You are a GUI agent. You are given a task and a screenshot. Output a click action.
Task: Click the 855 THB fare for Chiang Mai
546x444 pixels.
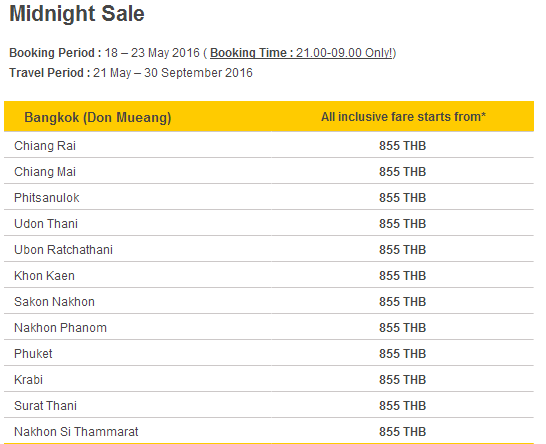point(403,172)
